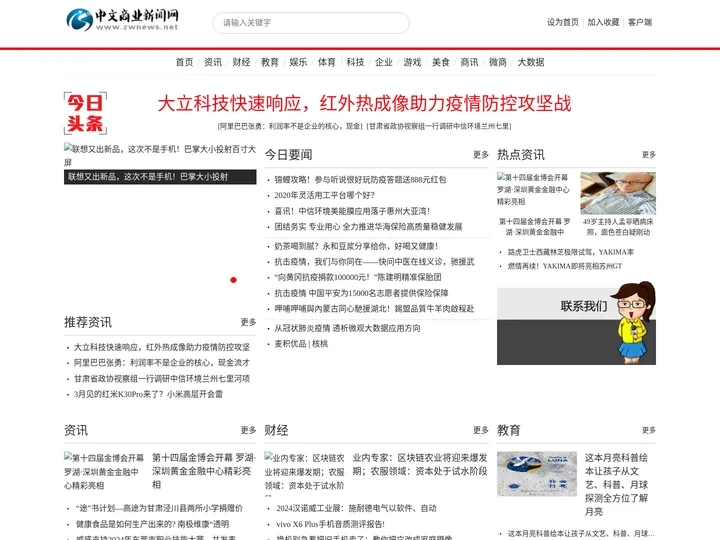Viewport: 720px width, 540px height.
Task: Click 更多 beside 热点资讯
Action: [x=649, y=155]
